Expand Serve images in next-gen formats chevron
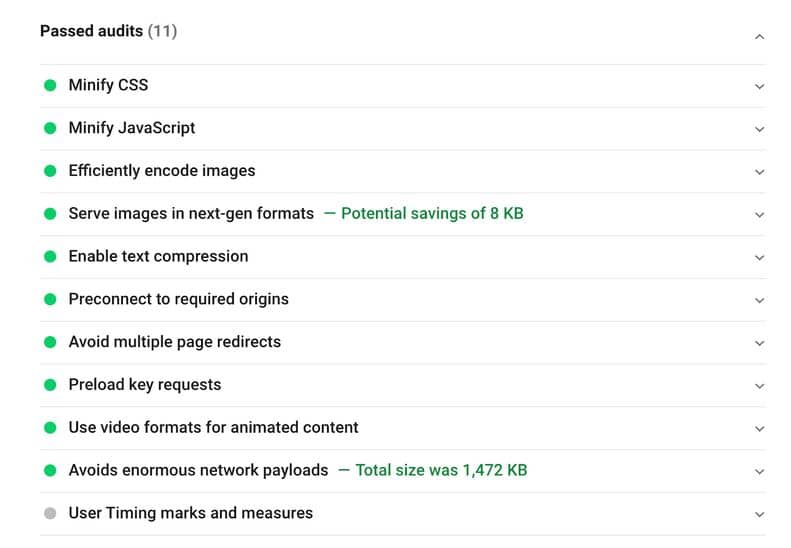 (759, 215)
